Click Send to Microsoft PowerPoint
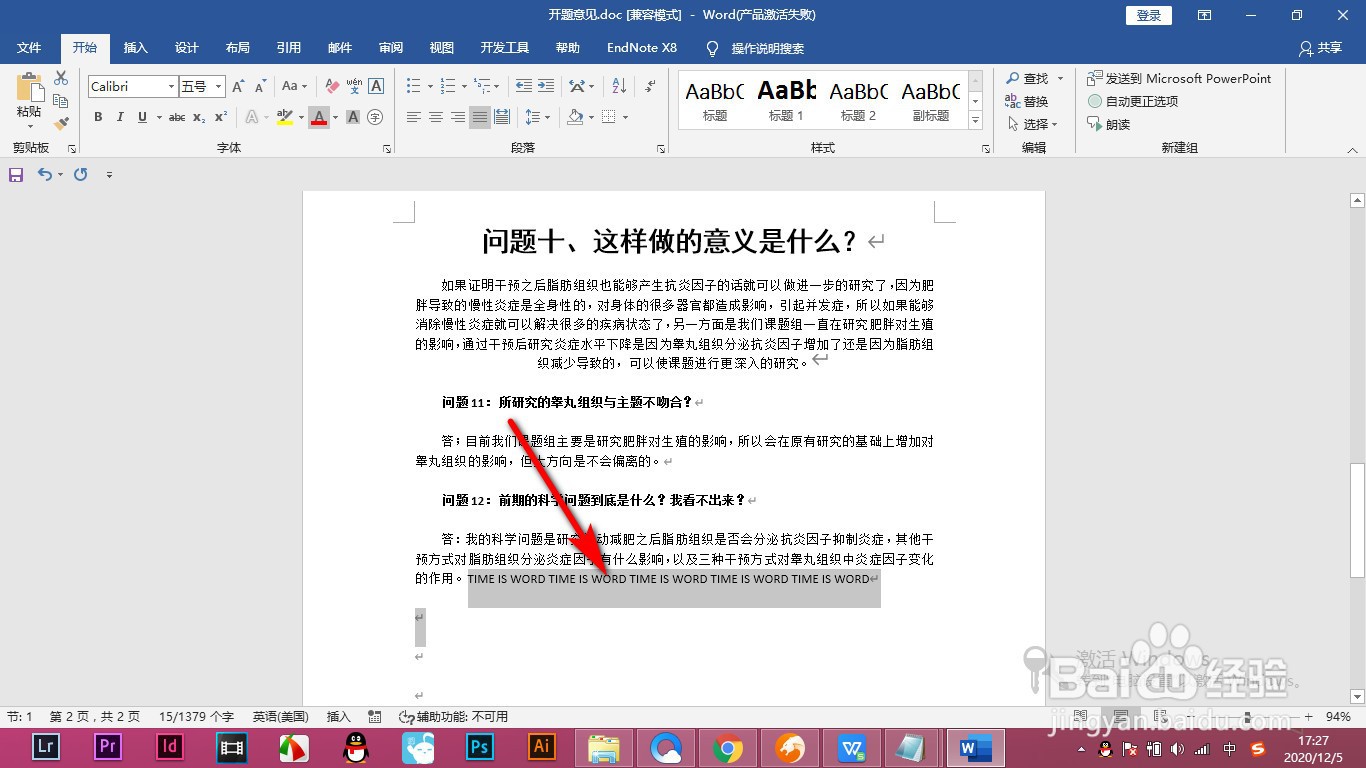The image size is (1366, 768). click(x=1179, y=78)
